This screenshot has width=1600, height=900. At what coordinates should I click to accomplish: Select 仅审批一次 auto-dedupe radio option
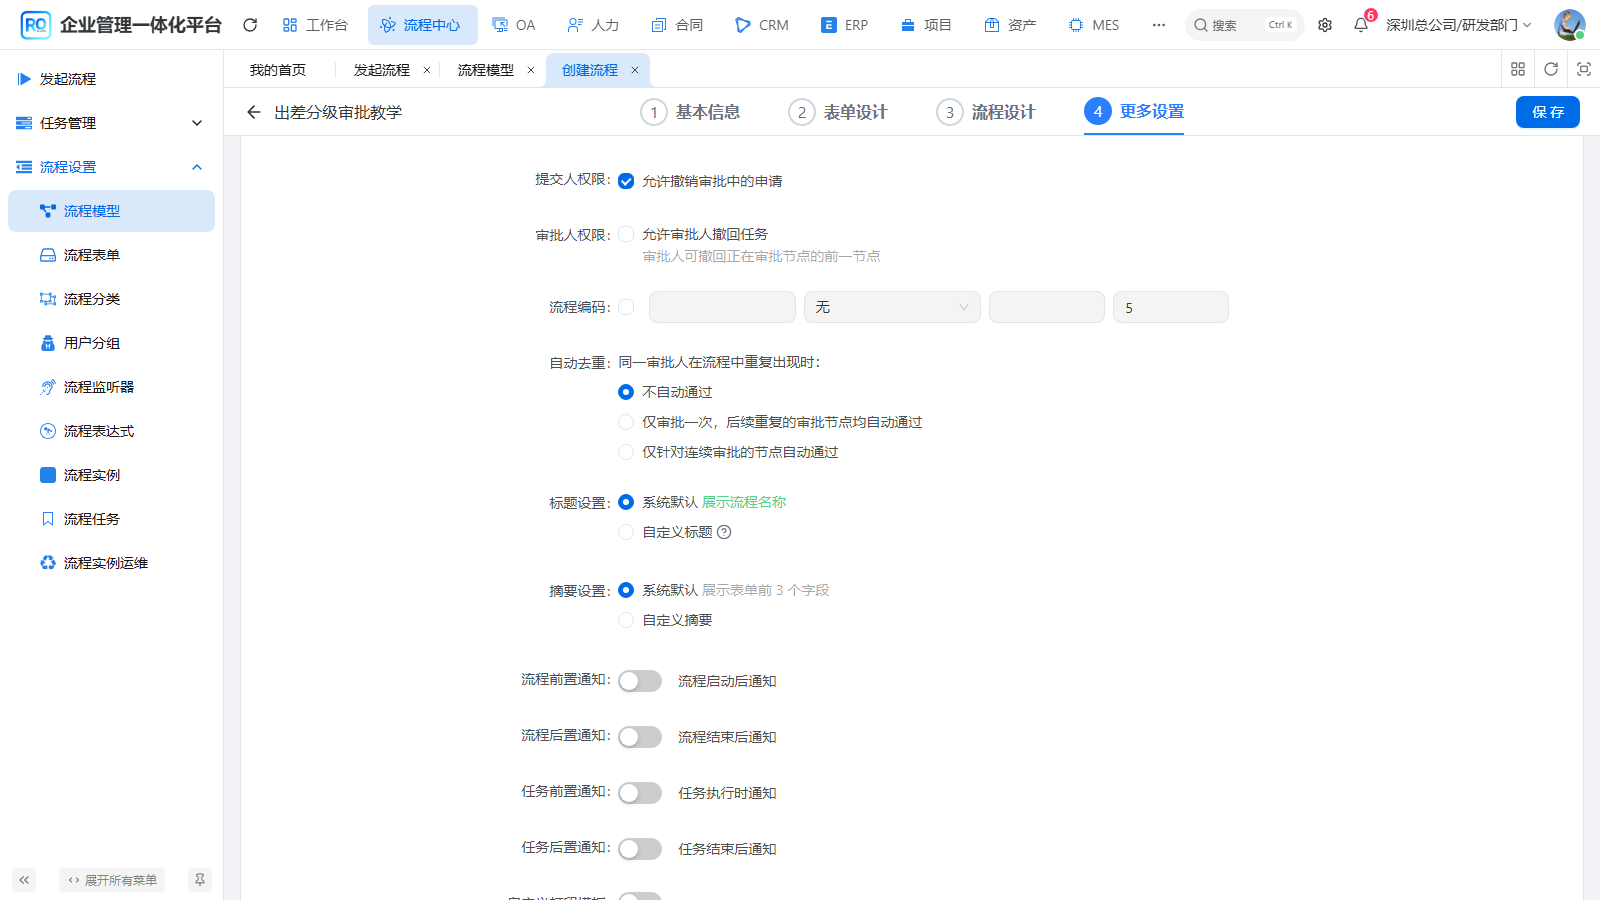tap(626, 422)
